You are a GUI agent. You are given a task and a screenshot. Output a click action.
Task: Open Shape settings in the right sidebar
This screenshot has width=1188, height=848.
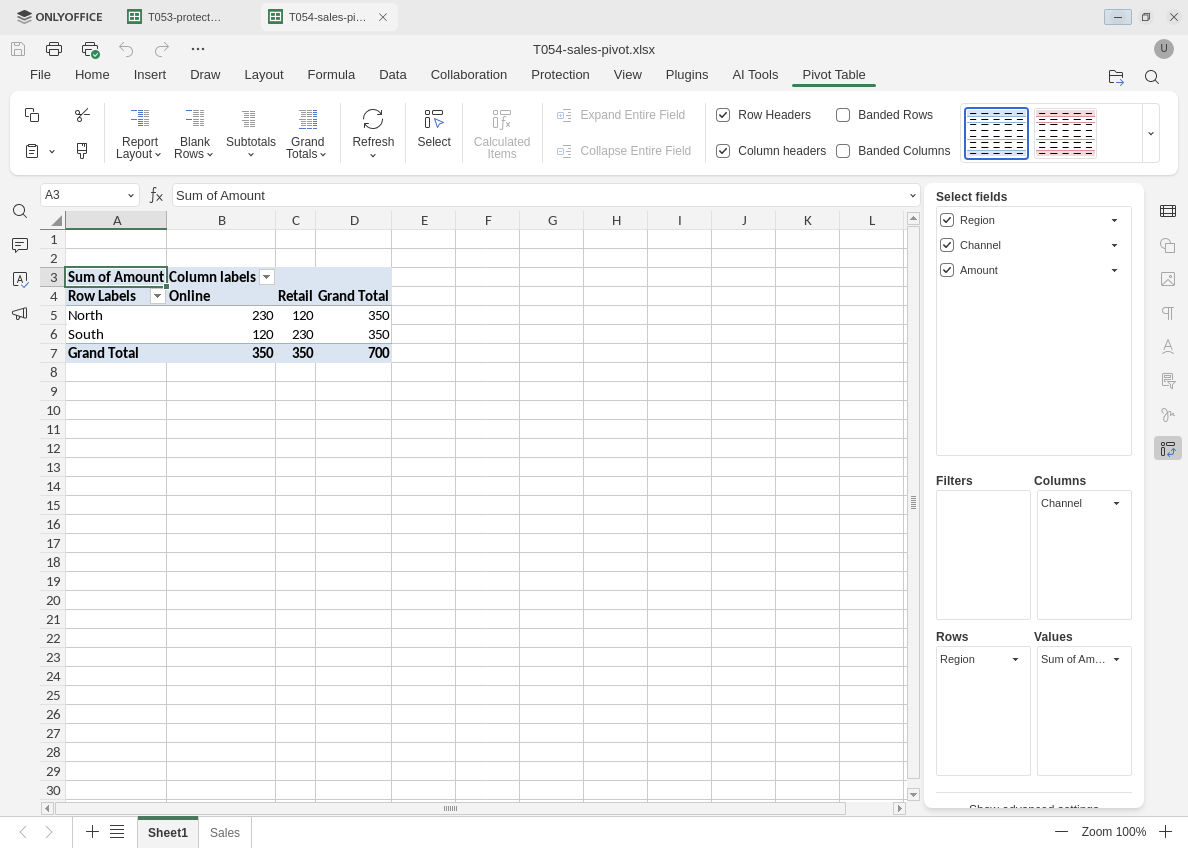pyautogui.click(x=1168, y=245)
